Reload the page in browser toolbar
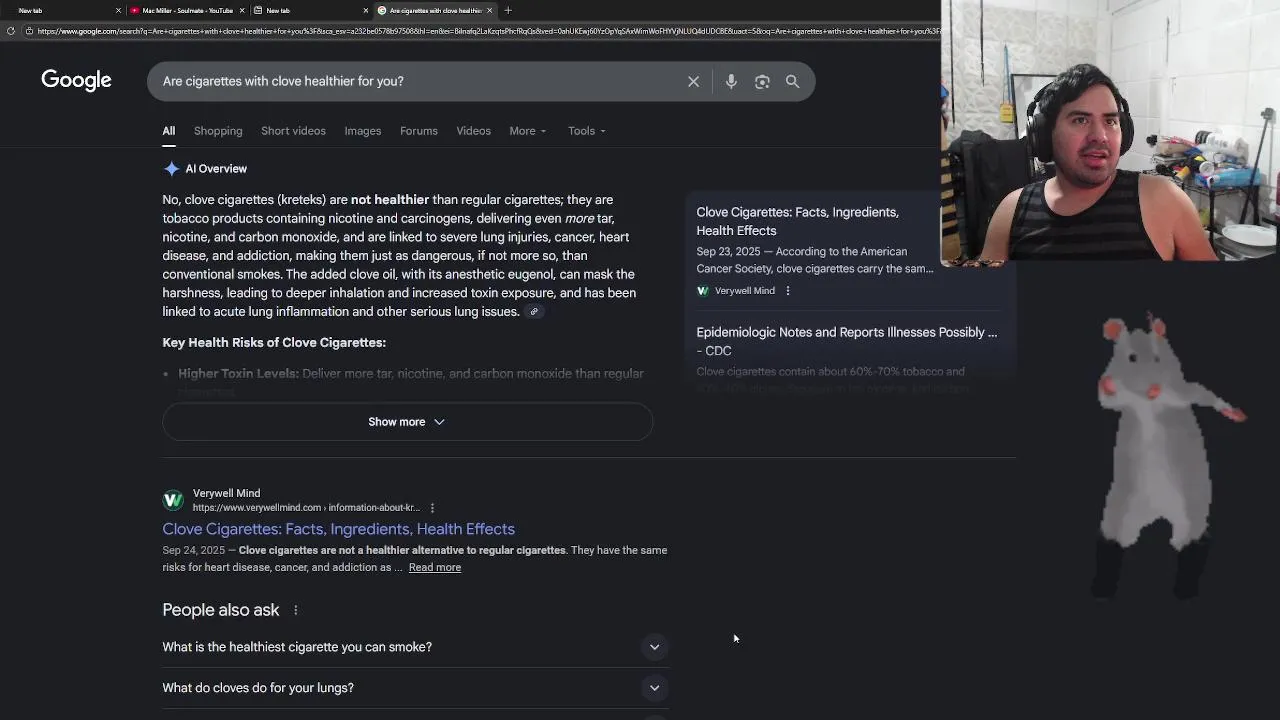Viewport: 1280px width, 720px height. point(10,31)
